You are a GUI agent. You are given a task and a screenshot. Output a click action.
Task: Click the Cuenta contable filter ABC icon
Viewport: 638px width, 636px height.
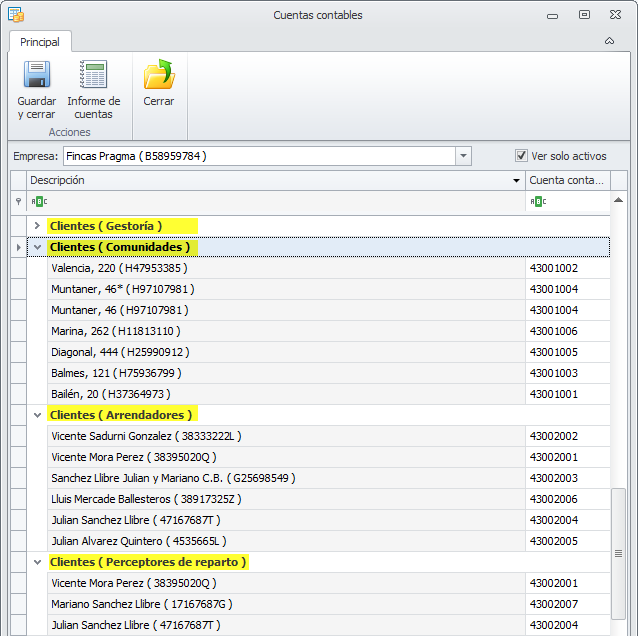coord(538,201)
